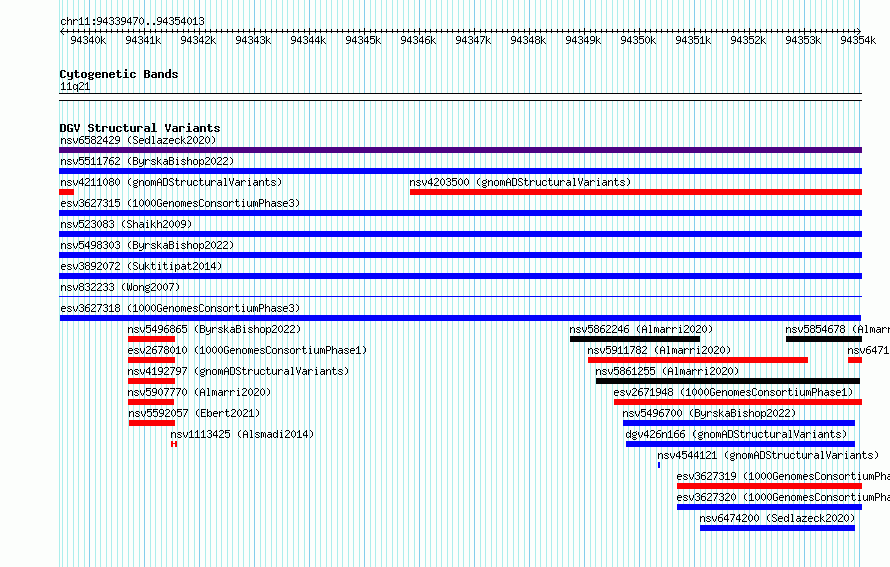Click the black bar under nsv5861255
The height and width of the screenshot is (567, 890).
pyautogui.click(x=728, y=381)
